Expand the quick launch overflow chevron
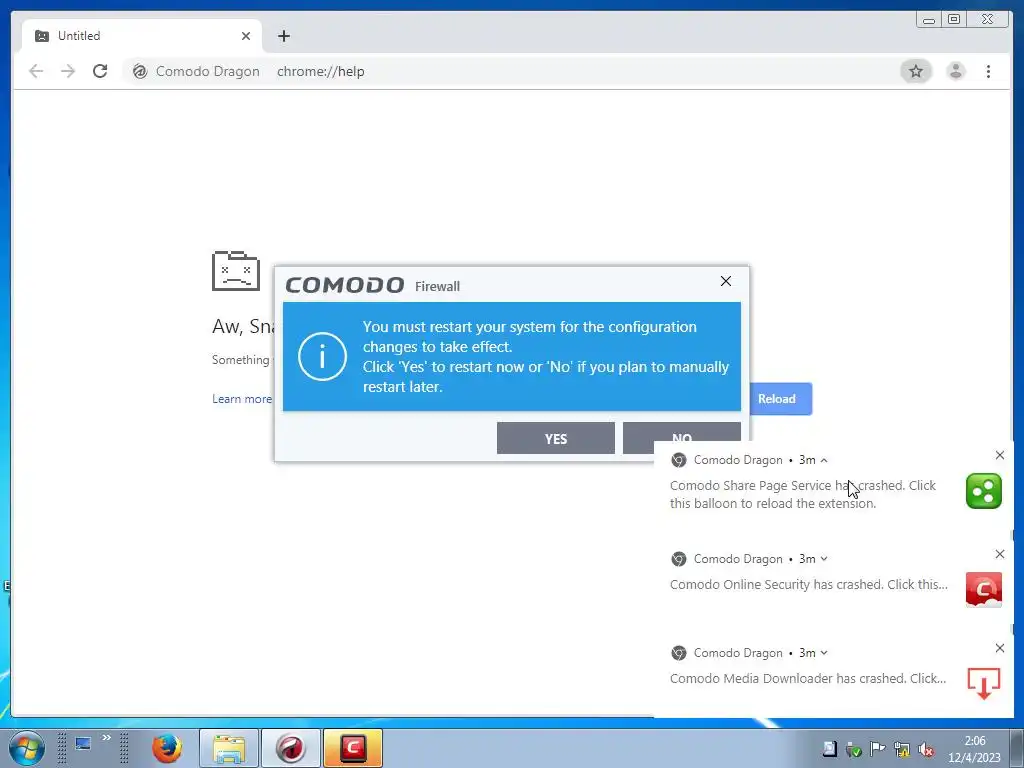Viewport: 1024px width, 768px height. pos(106,738)
